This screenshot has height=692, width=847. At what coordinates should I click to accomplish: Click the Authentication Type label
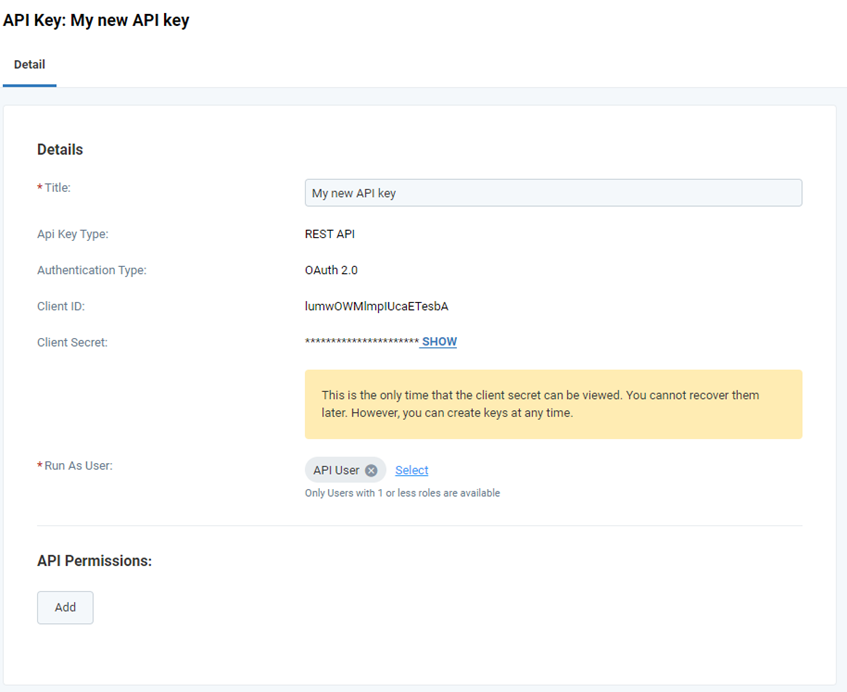pos(91,270)
